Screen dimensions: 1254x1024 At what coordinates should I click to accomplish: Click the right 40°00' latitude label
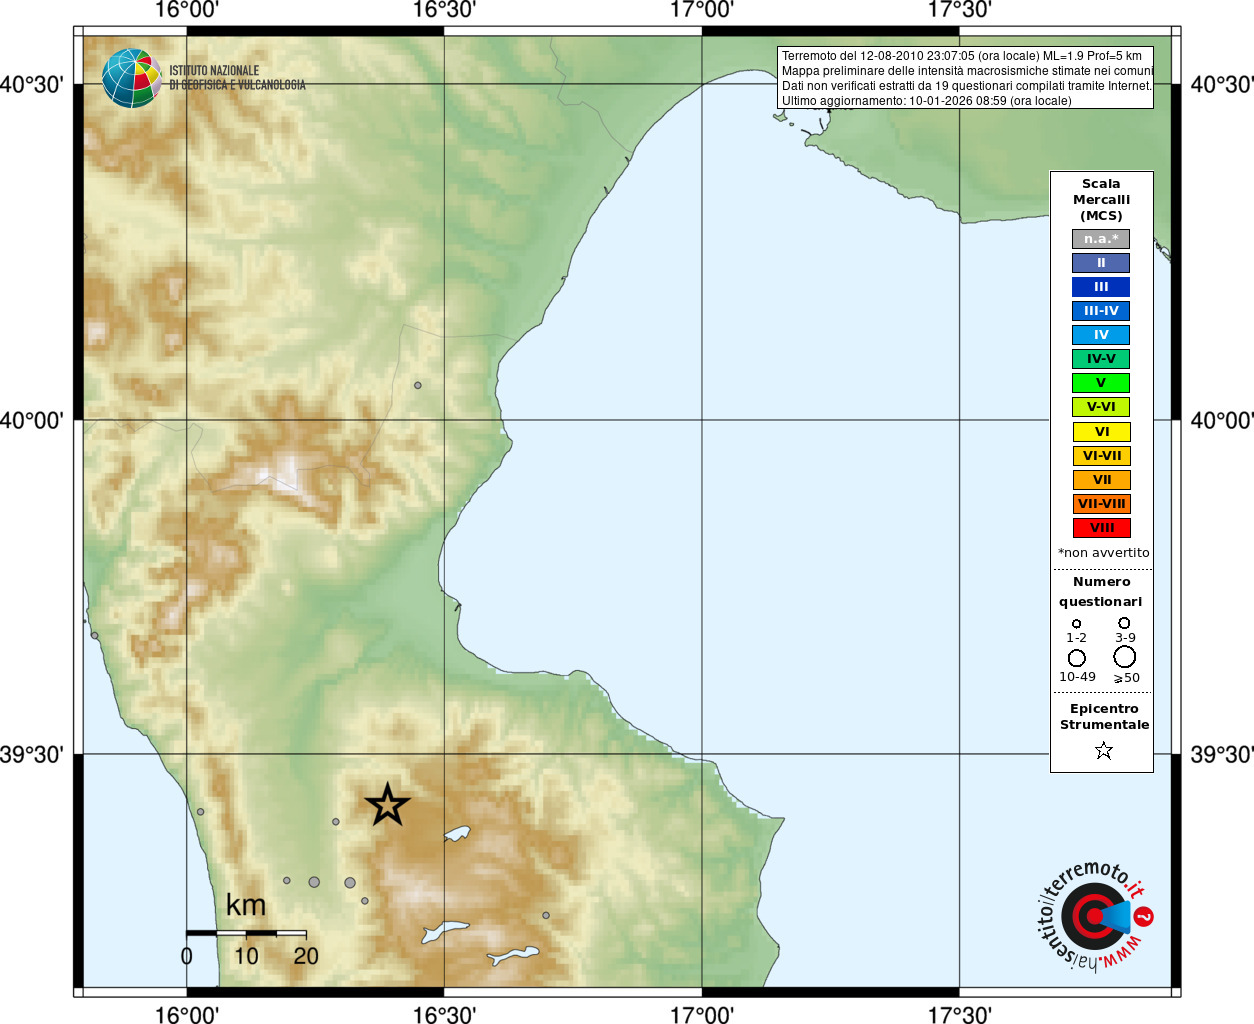[1222, 420]
